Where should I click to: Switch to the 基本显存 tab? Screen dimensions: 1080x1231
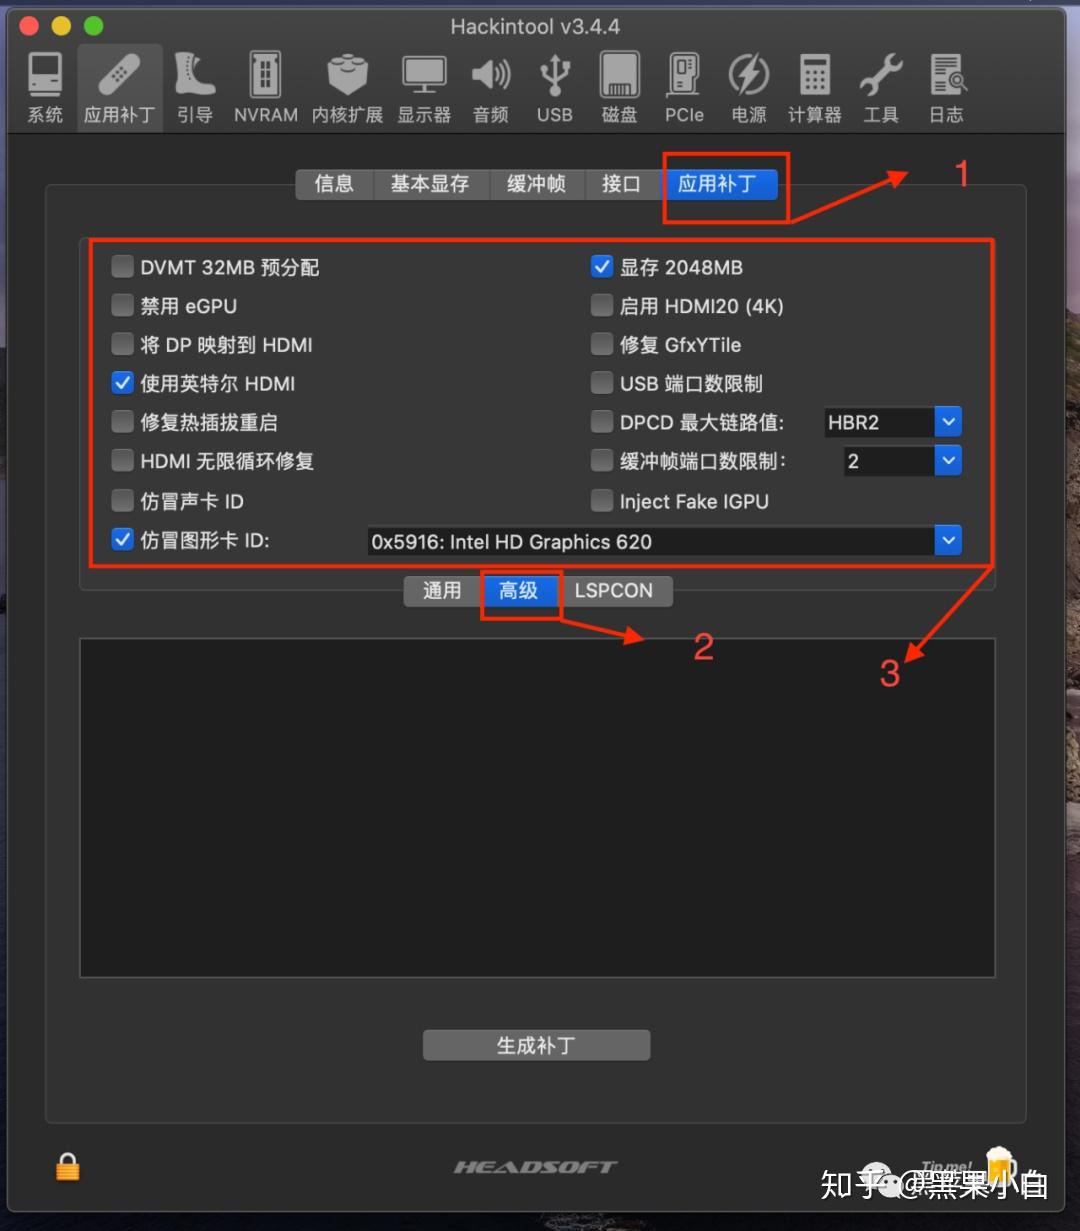point(430,184)
